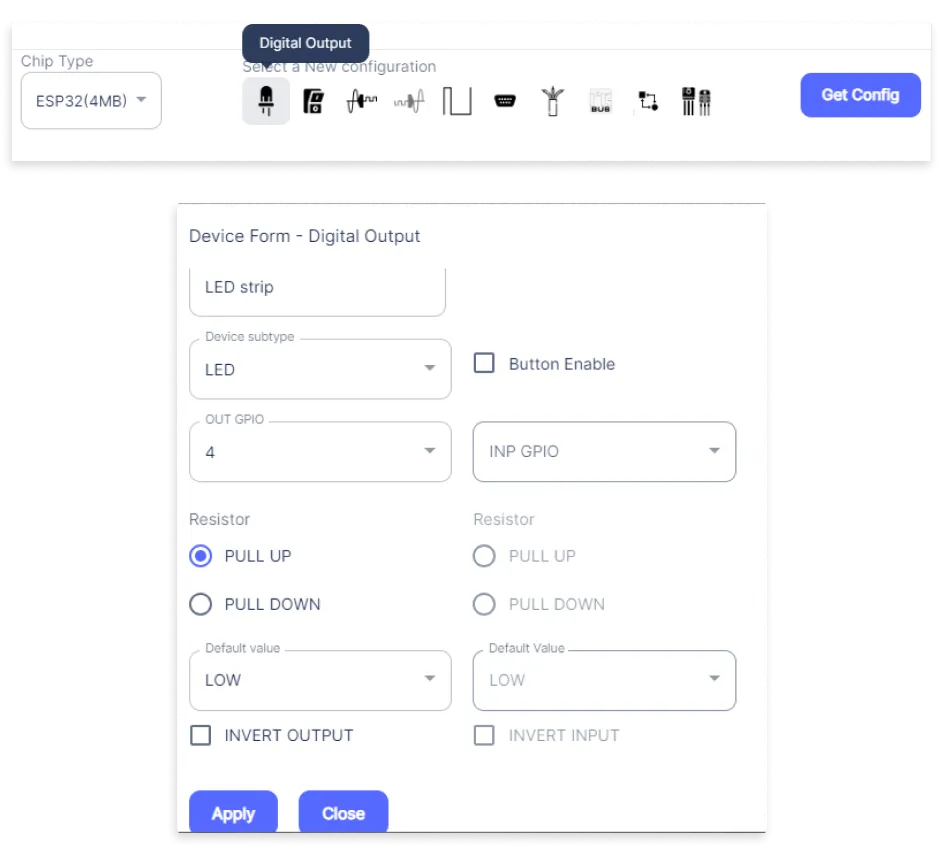Click the Get Config button

[x=860, y=95]
